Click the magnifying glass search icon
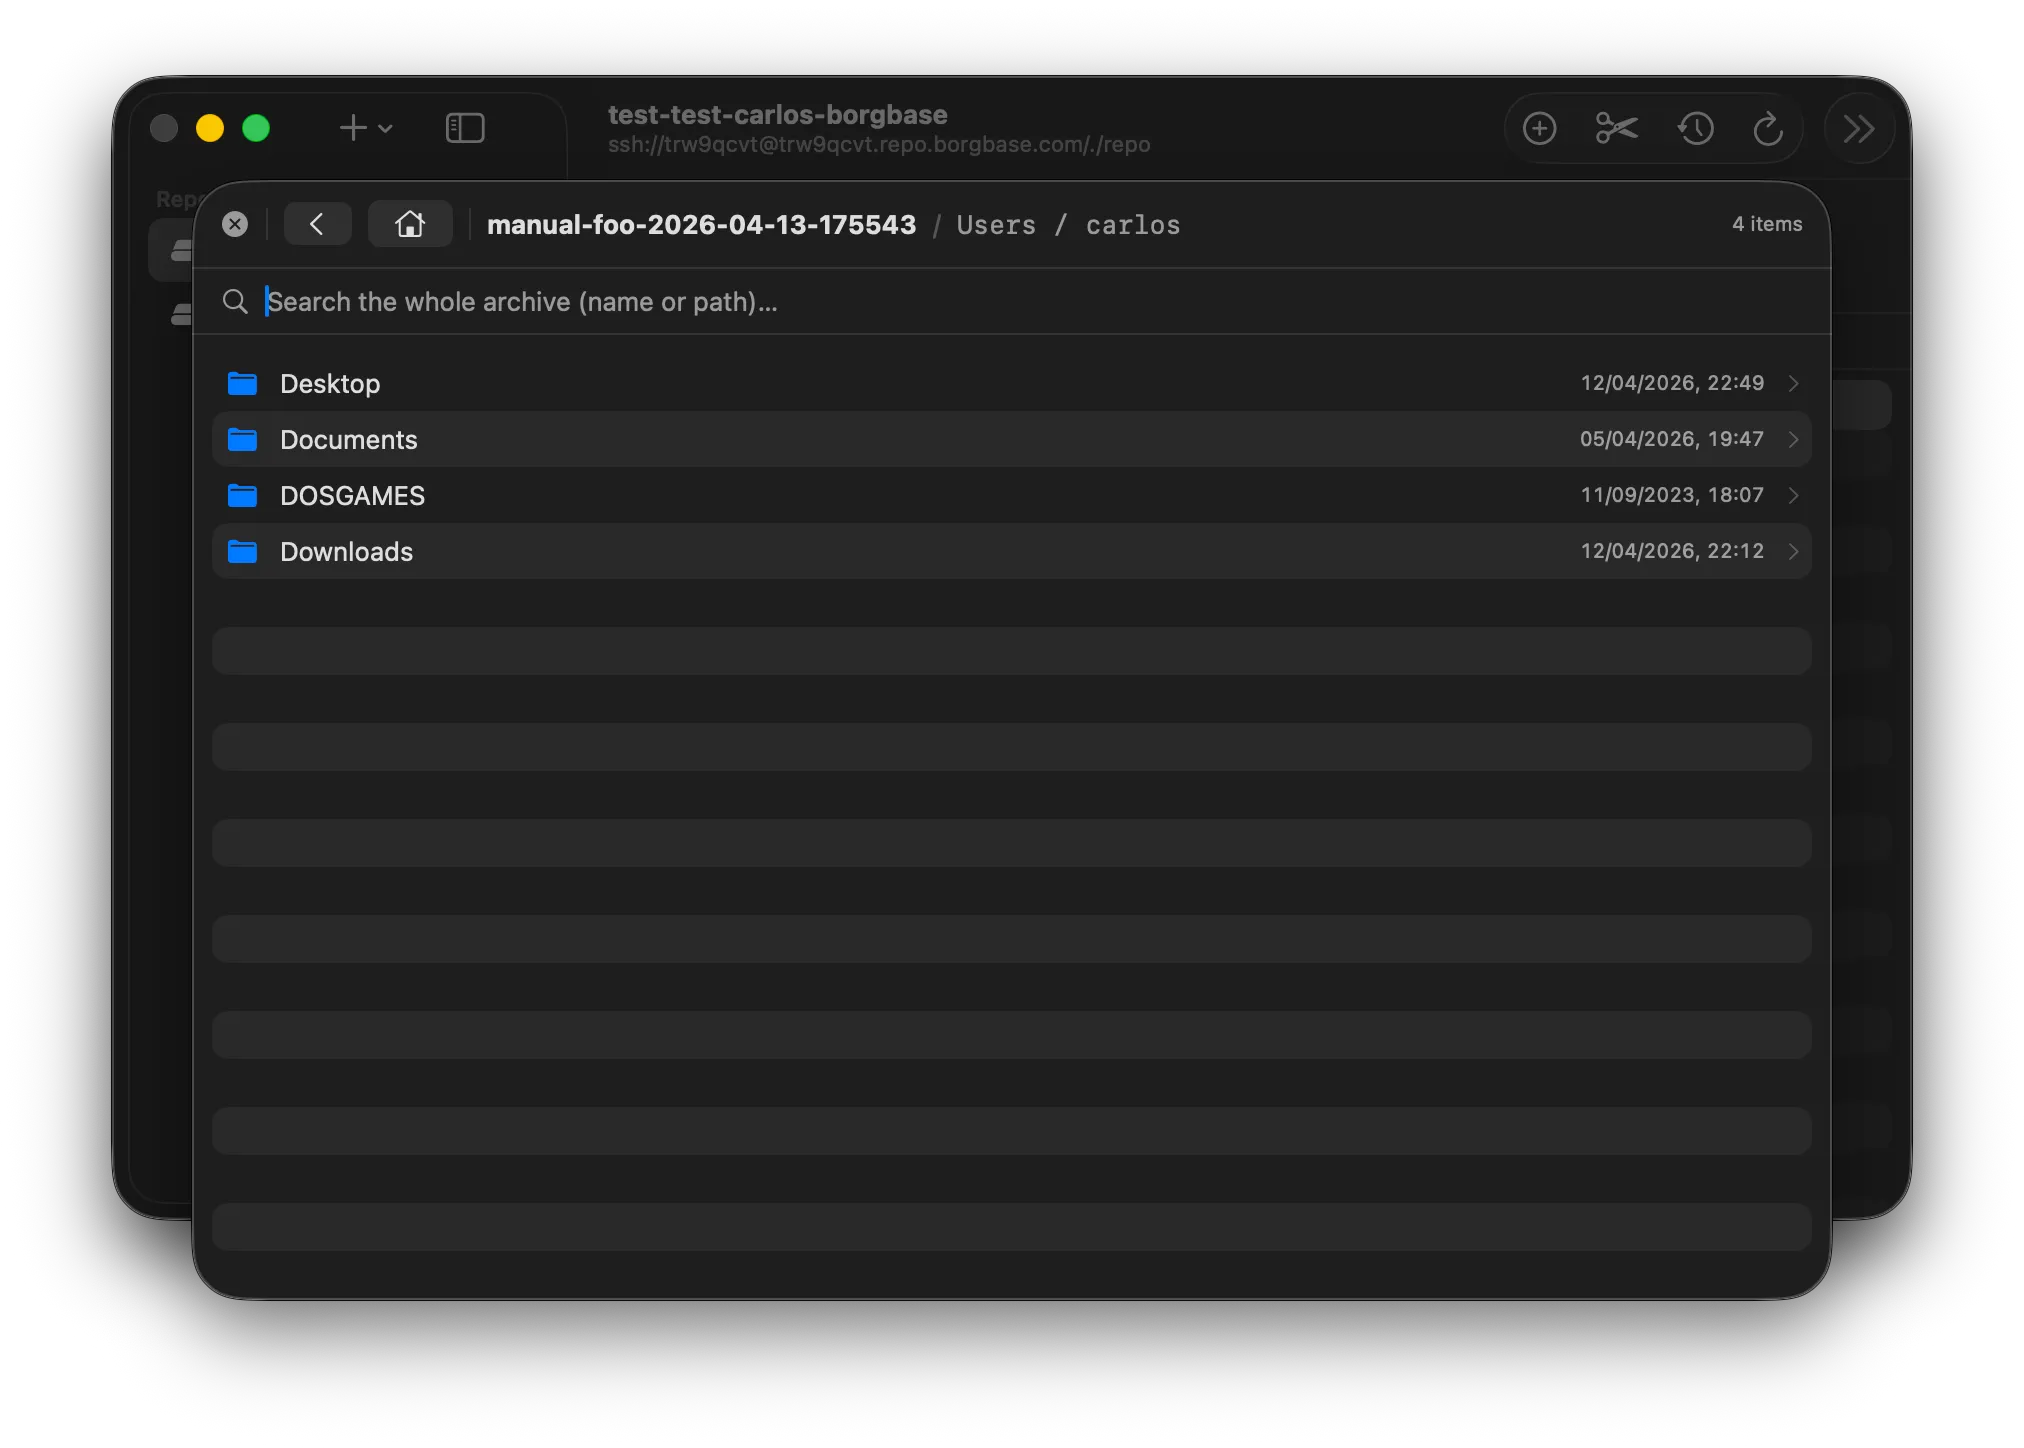Screen dimensions: 2024x1448 point(236,301)
